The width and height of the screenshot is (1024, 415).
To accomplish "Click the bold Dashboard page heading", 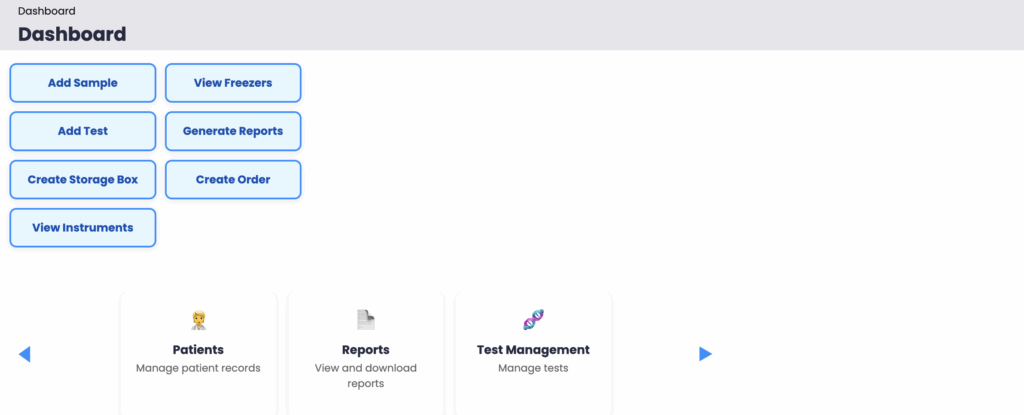I will [72, 34].
